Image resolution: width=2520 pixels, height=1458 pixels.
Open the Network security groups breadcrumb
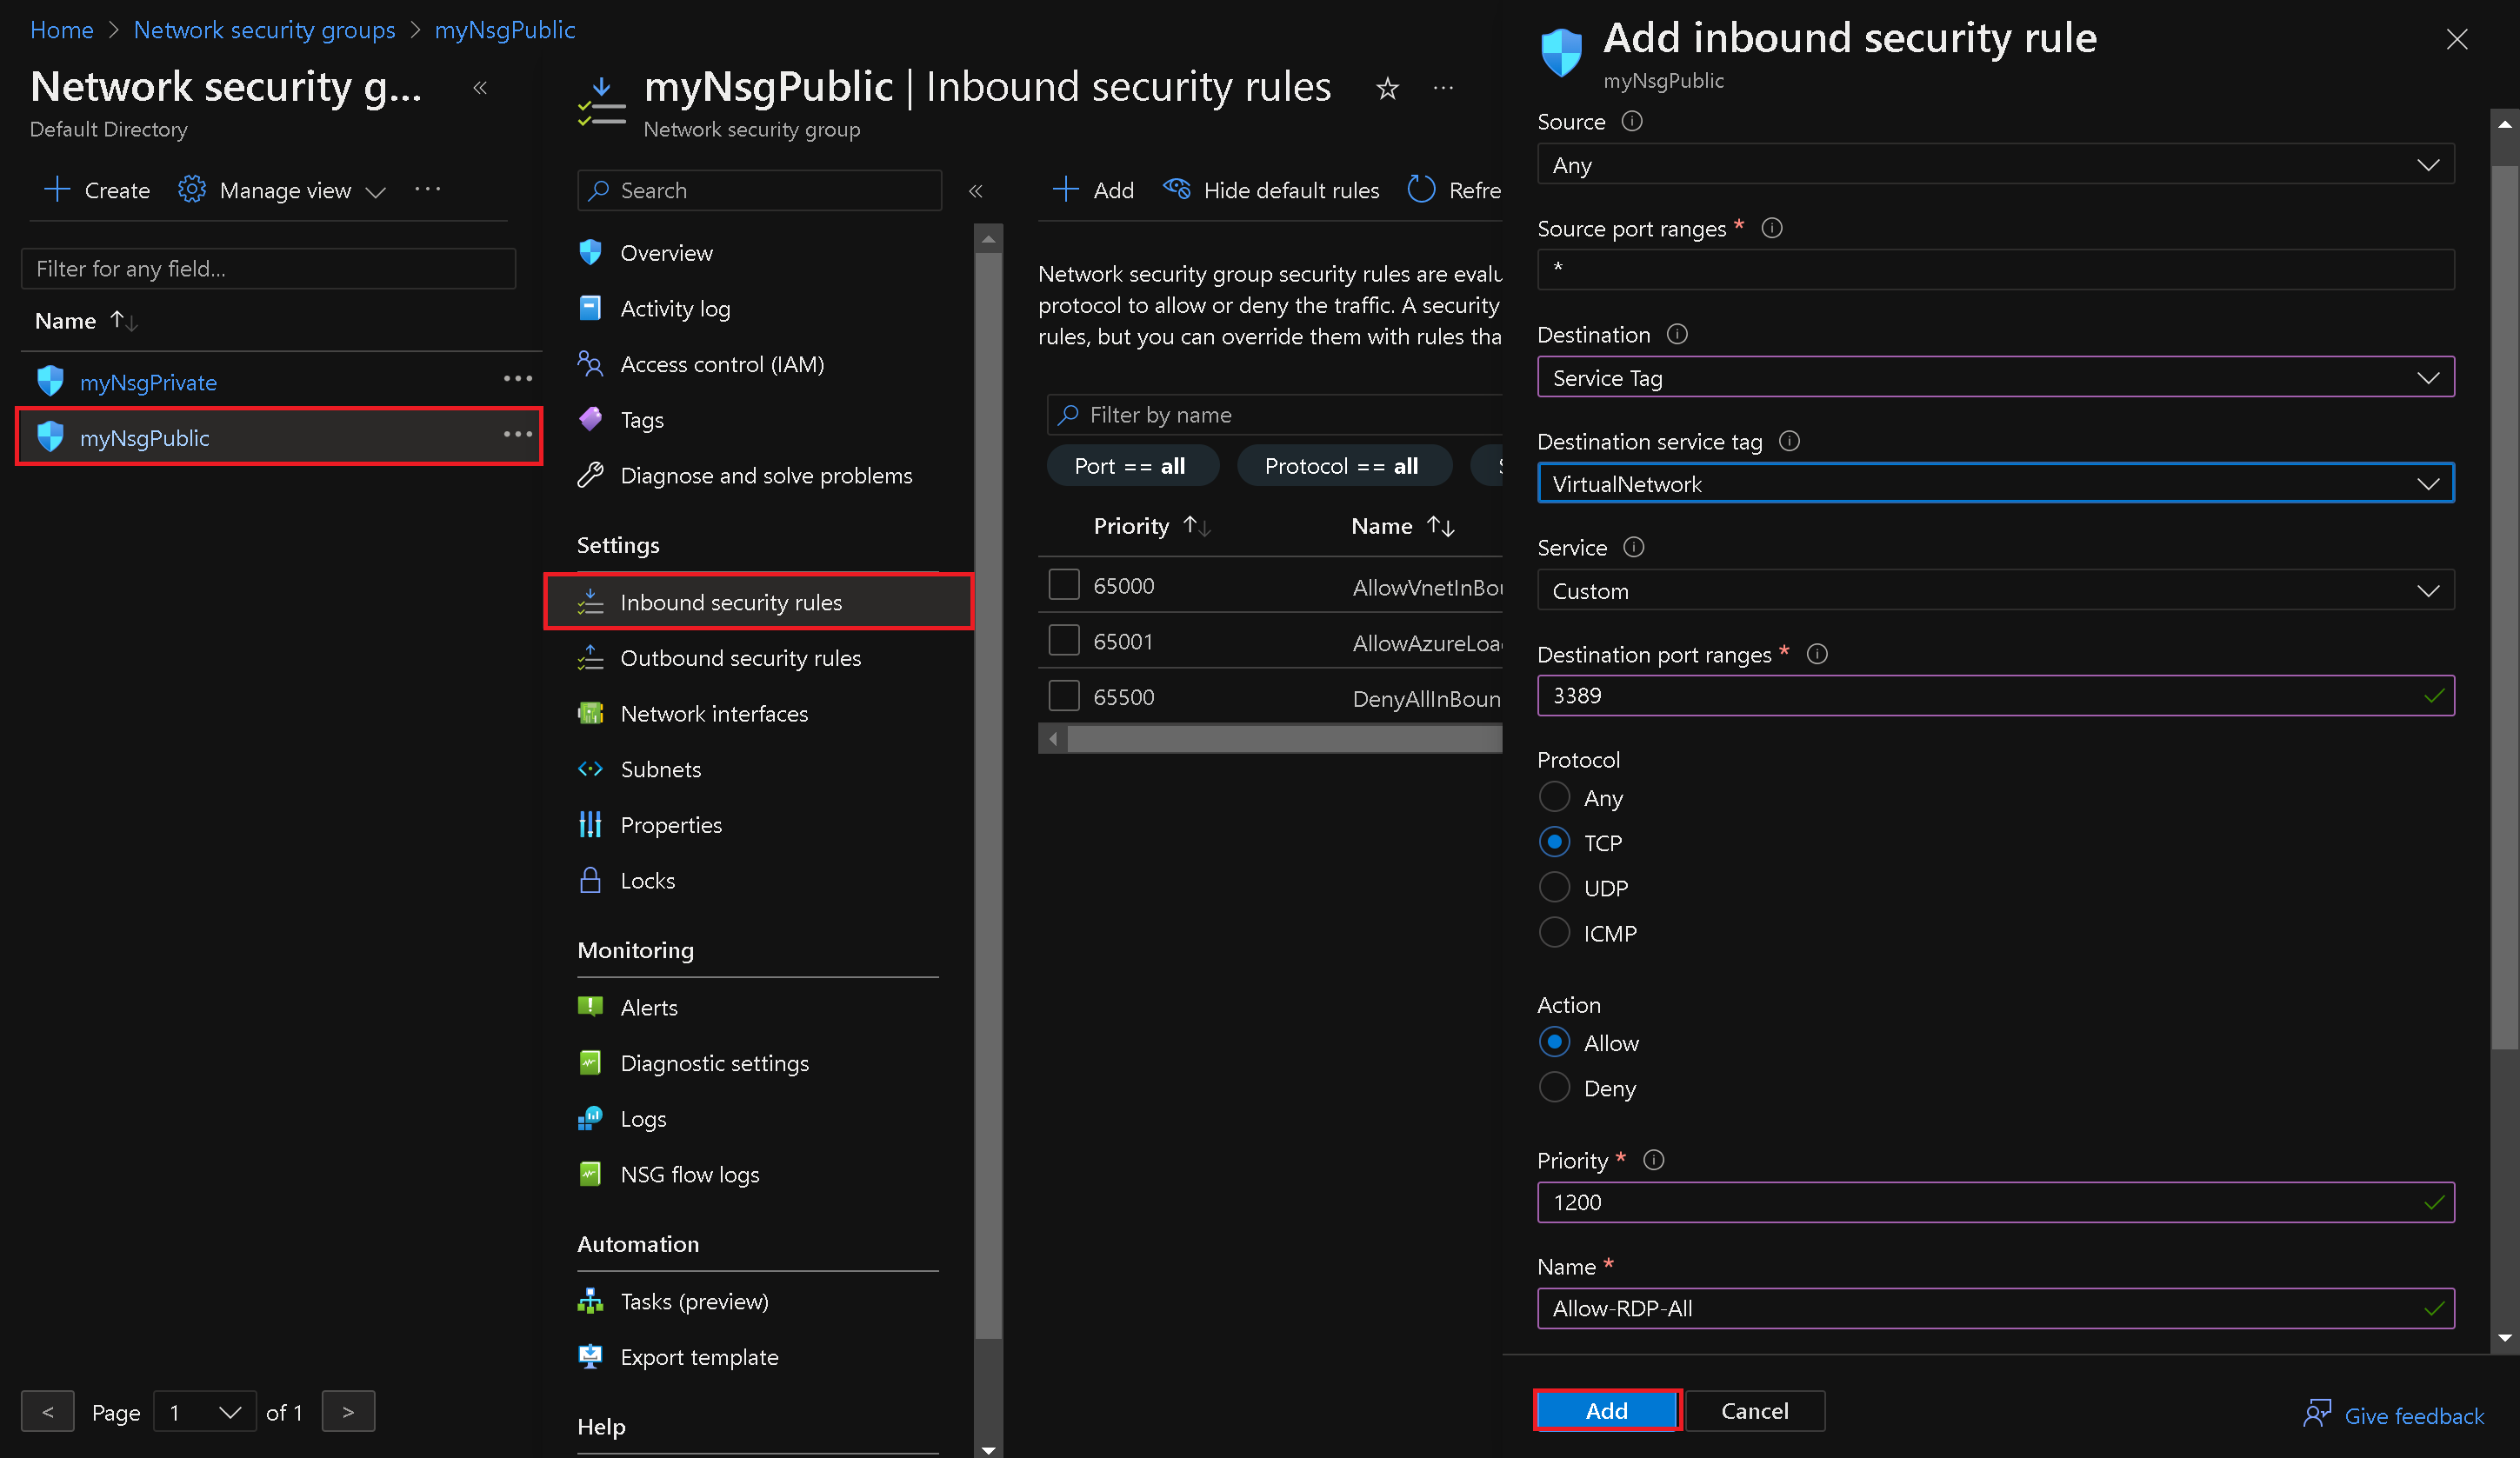(263, 30)
